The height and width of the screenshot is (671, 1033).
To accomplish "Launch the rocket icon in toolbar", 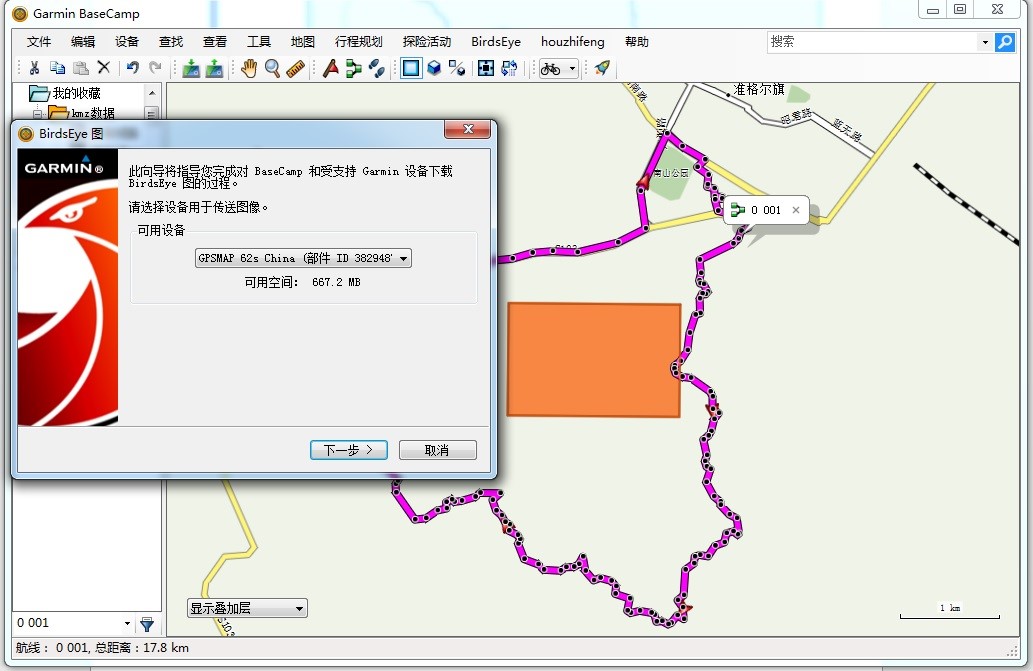I will click(602, 68).
